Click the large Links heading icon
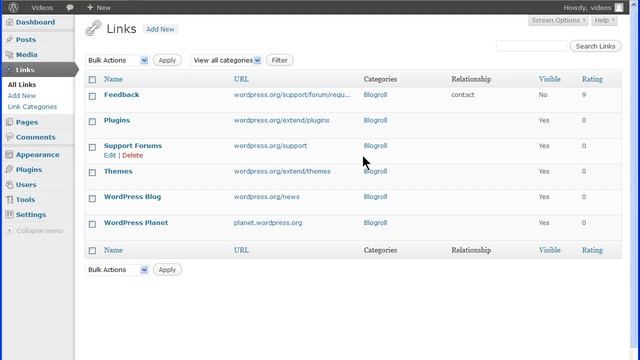The height and width of the screenshot is (360, 640). click(93, 28)
